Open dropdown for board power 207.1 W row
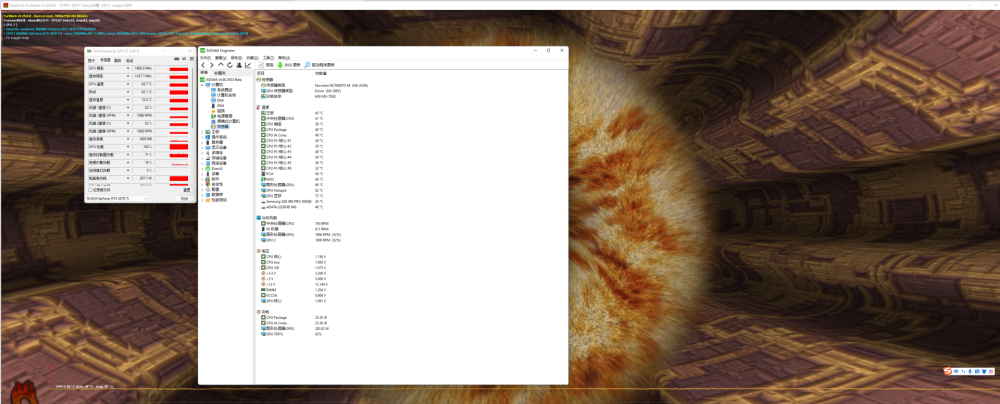1000x404 pixels. (128, 178)
